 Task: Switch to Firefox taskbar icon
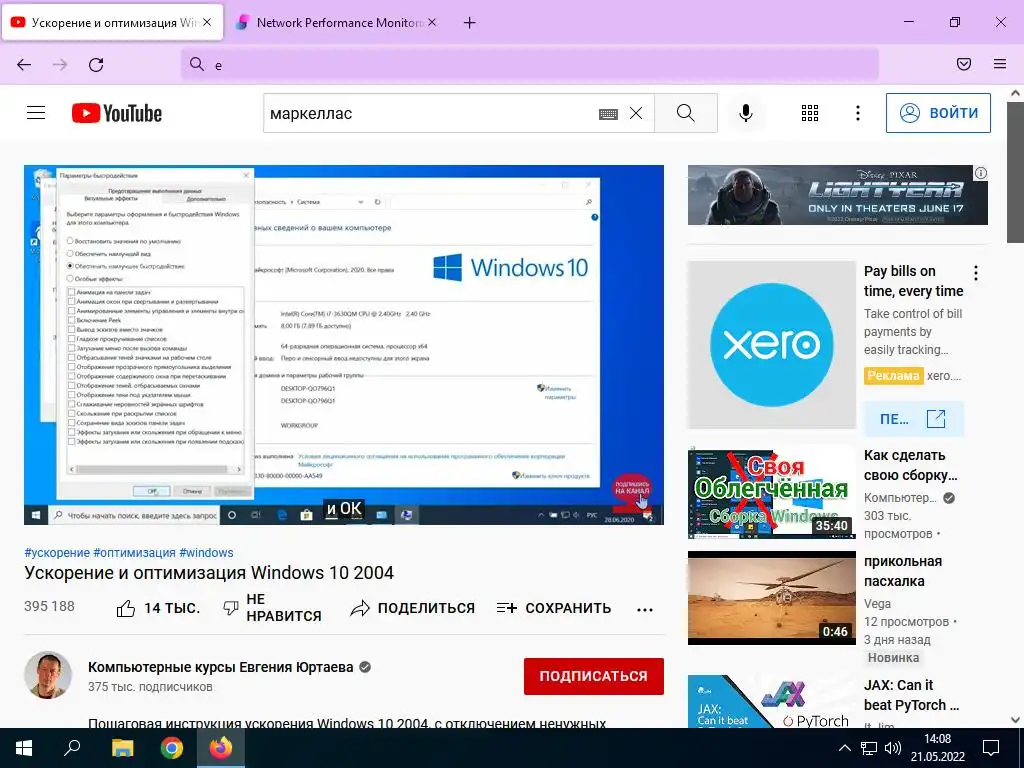pos(221,748)
